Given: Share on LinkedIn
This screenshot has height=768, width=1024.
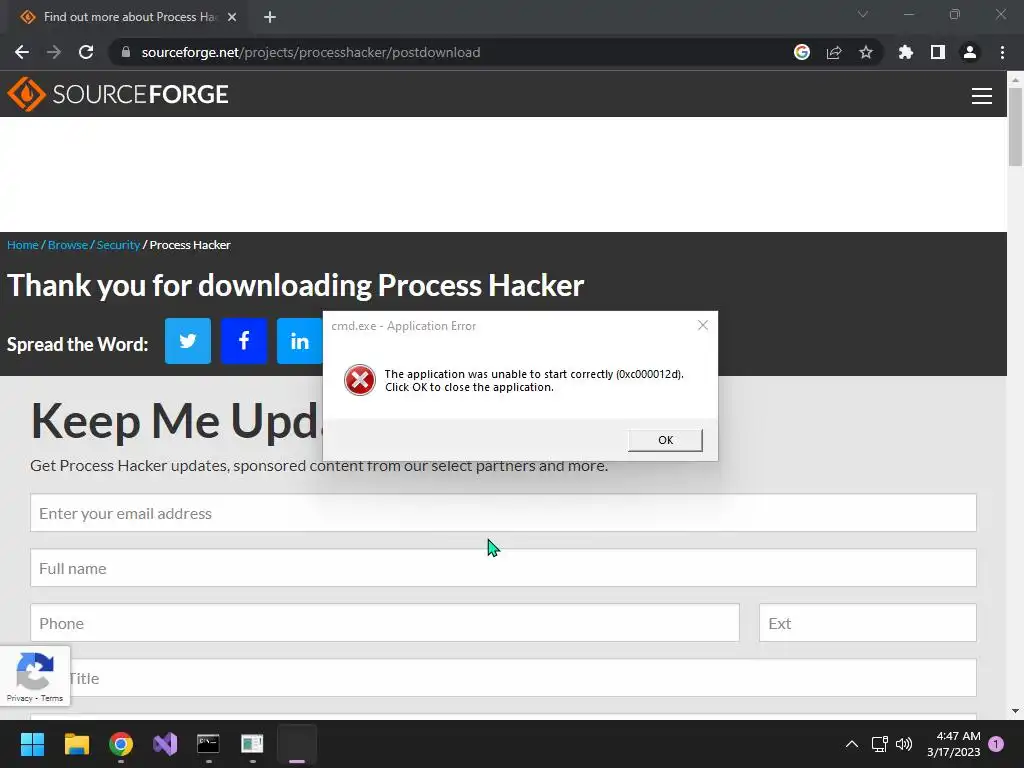Looking at the screenshot, I should click(300, 341).
